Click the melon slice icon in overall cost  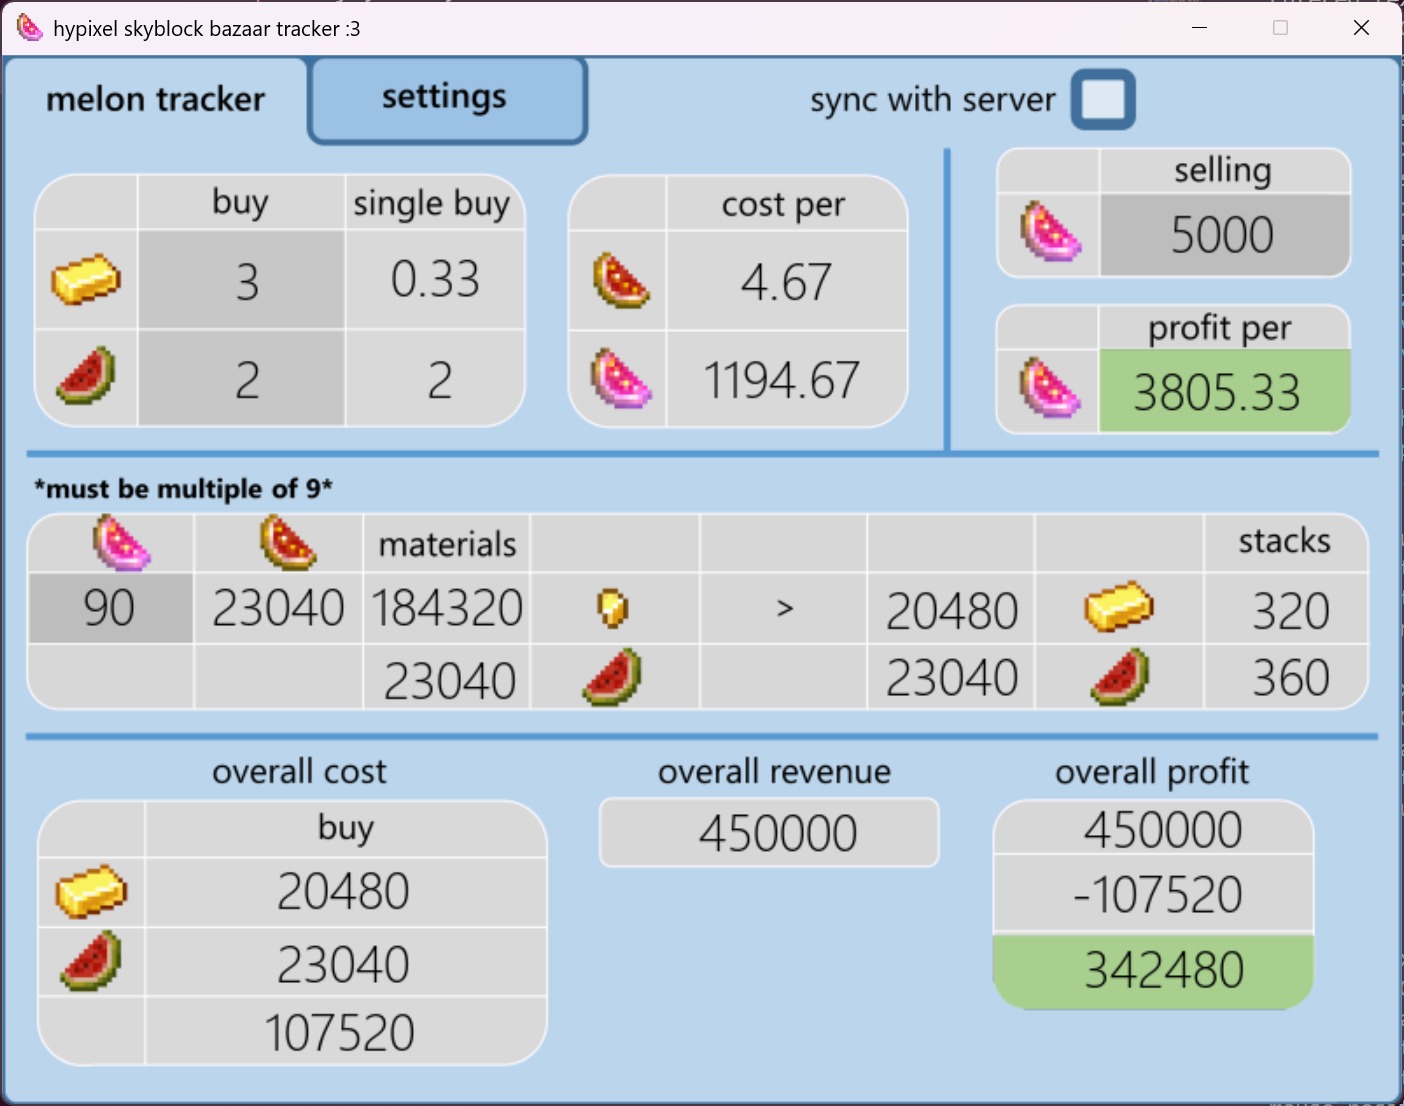(x=91, y=961)
